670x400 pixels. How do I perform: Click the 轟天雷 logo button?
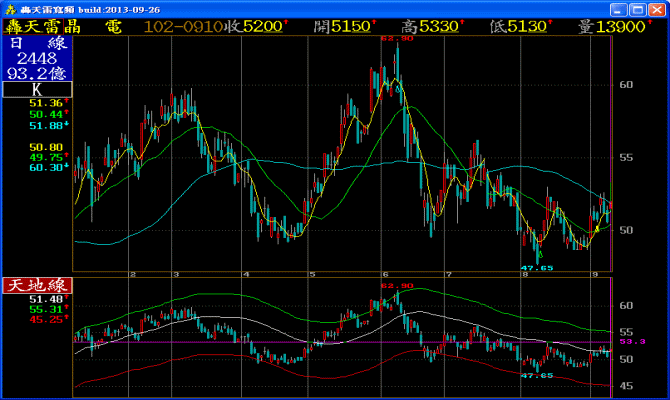click(33, 27)
